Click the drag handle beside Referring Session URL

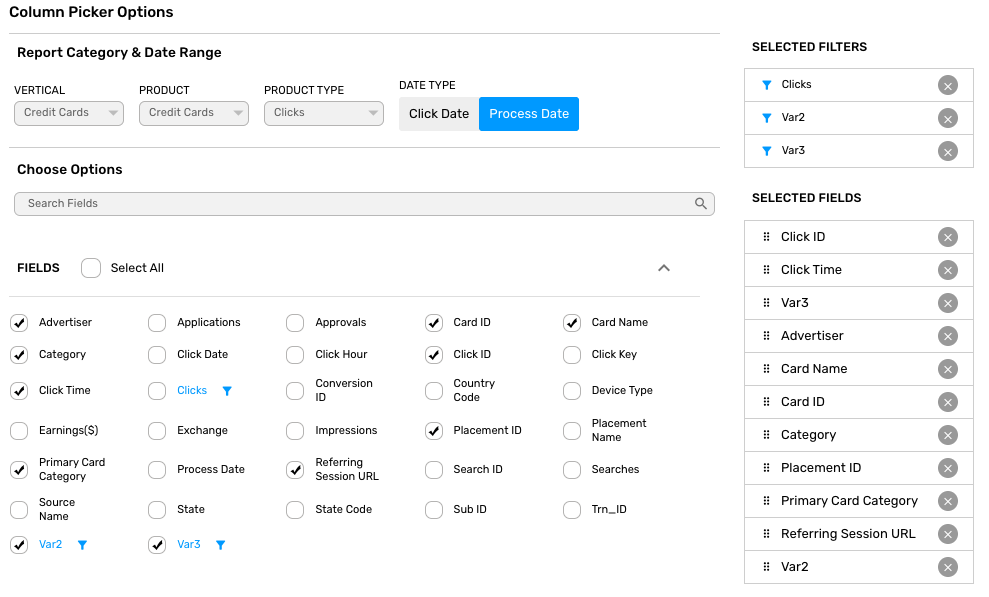click(x=766, y=534)
